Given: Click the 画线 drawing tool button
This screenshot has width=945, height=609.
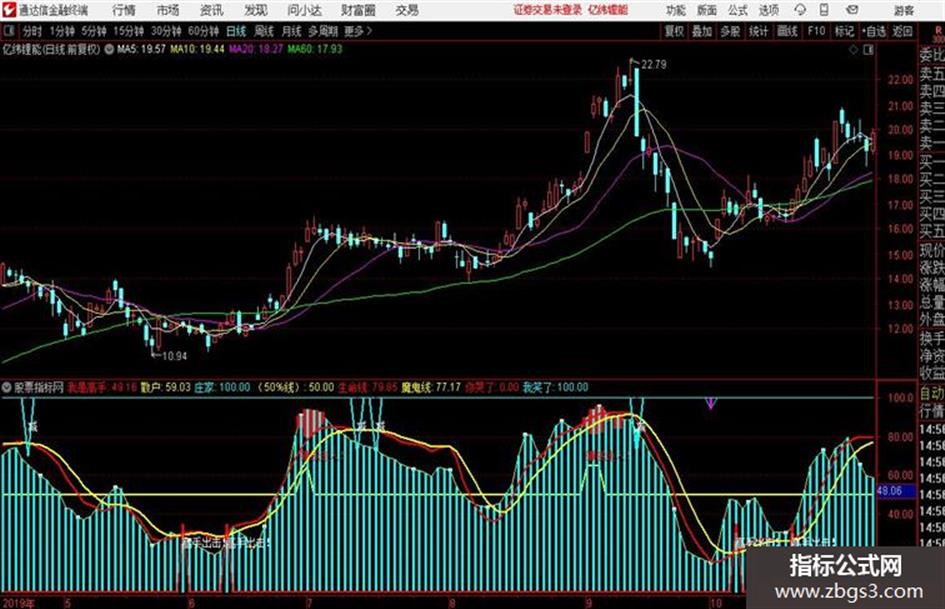Looking at the screenshot, I should click(787, 31).
